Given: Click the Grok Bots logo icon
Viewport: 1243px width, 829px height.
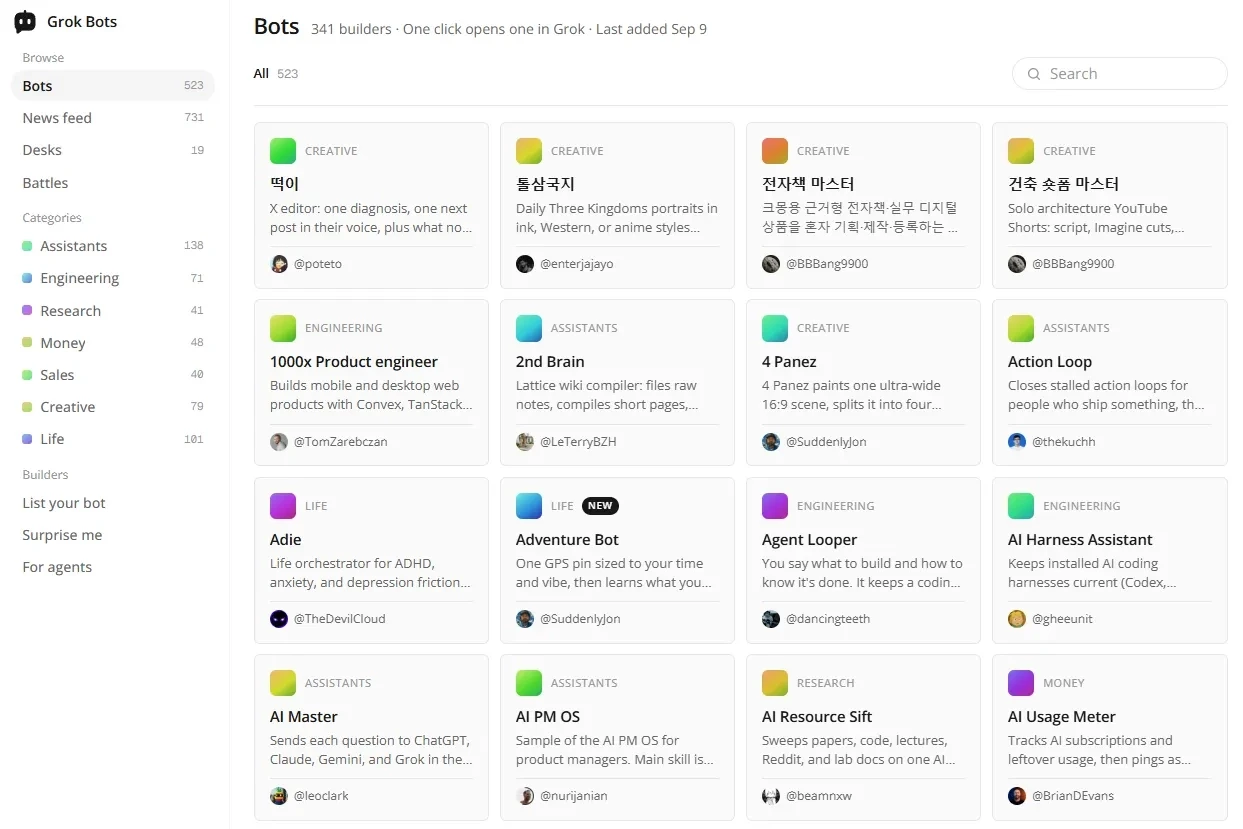Looking at the screenshot, I should (x=25, y=22).
